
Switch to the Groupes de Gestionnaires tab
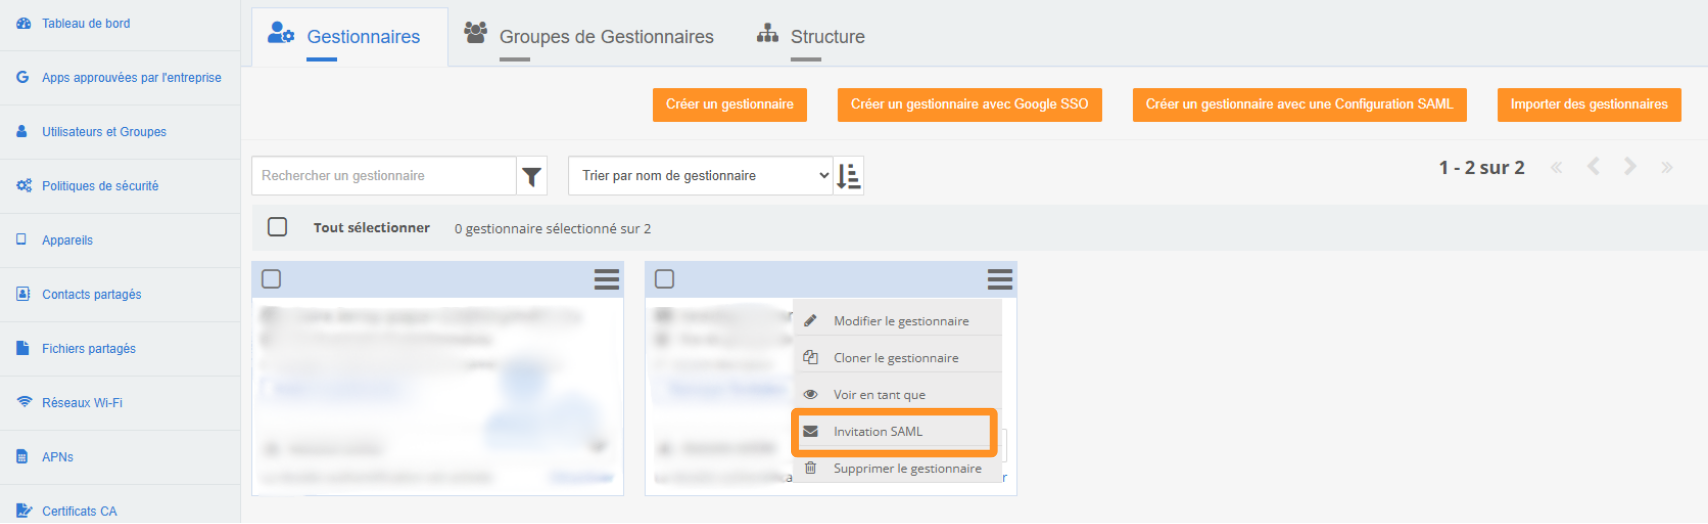coord(605,37)
